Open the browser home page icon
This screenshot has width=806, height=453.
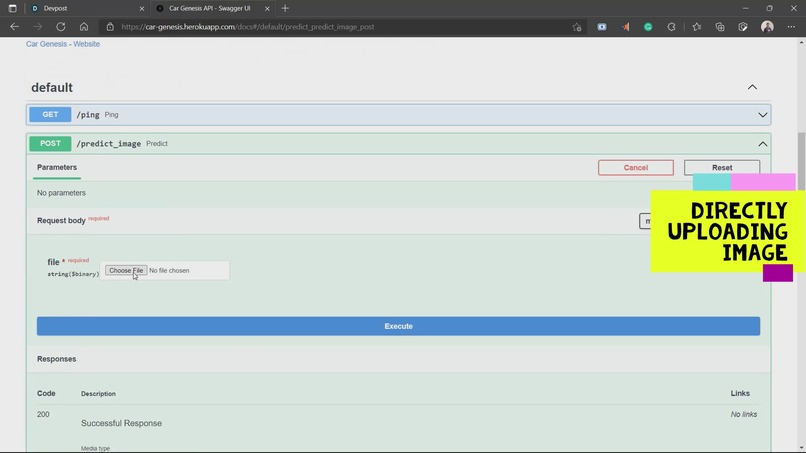pos(84,27)
